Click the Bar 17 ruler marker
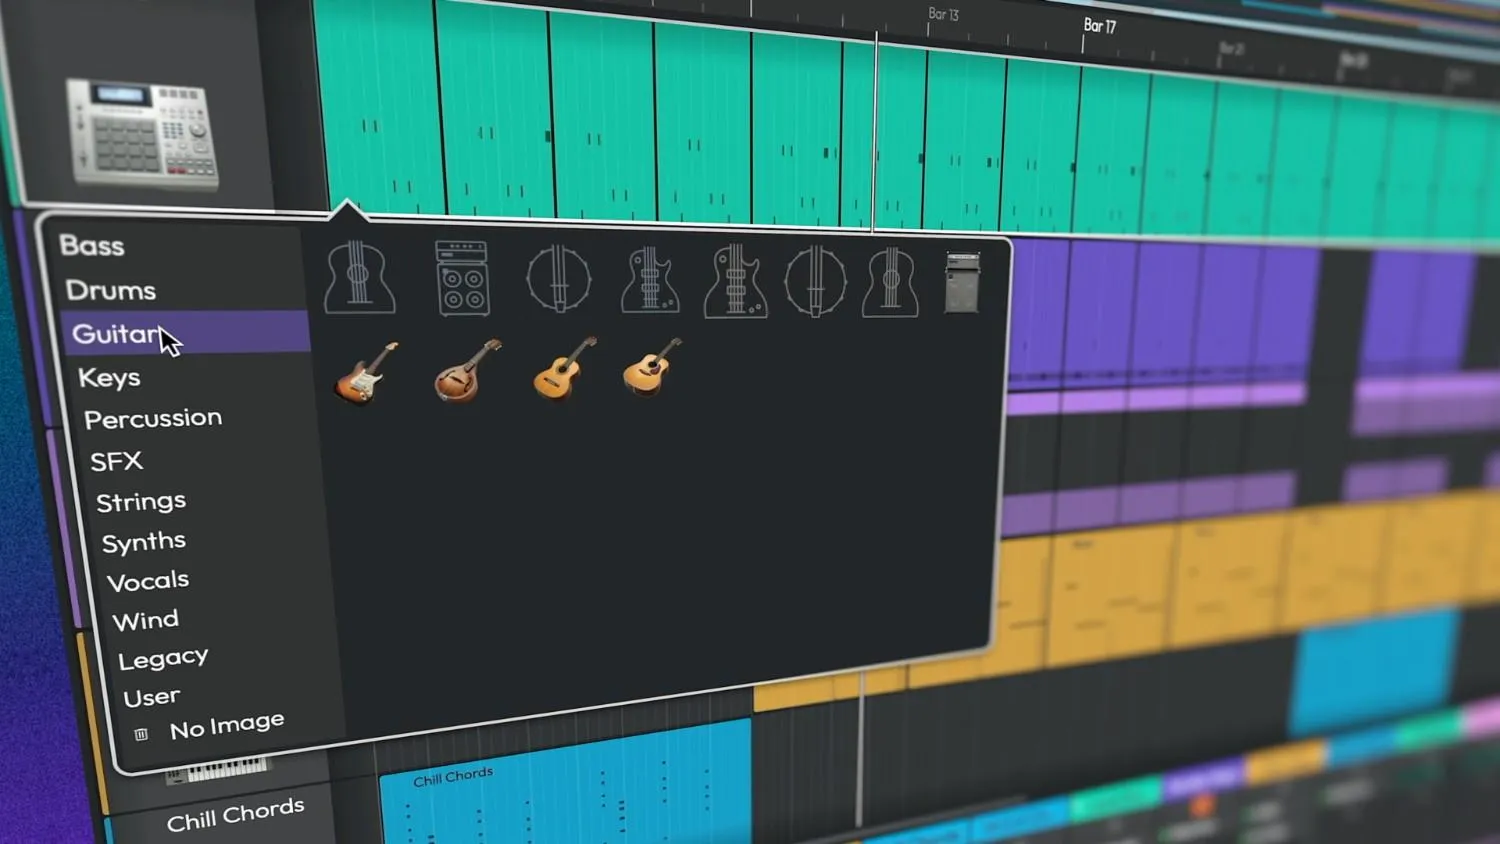 point(1100,26)
